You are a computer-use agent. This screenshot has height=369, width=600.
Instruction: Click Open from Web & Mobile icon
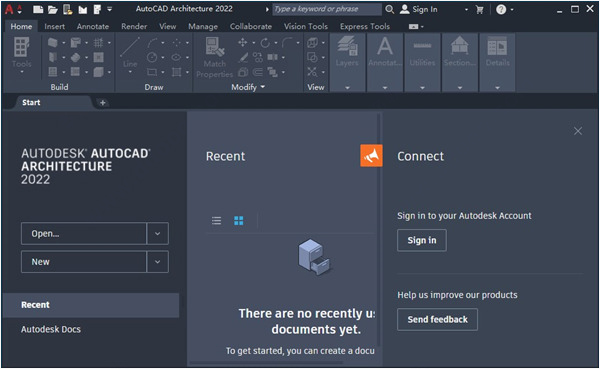click(68, 10)
